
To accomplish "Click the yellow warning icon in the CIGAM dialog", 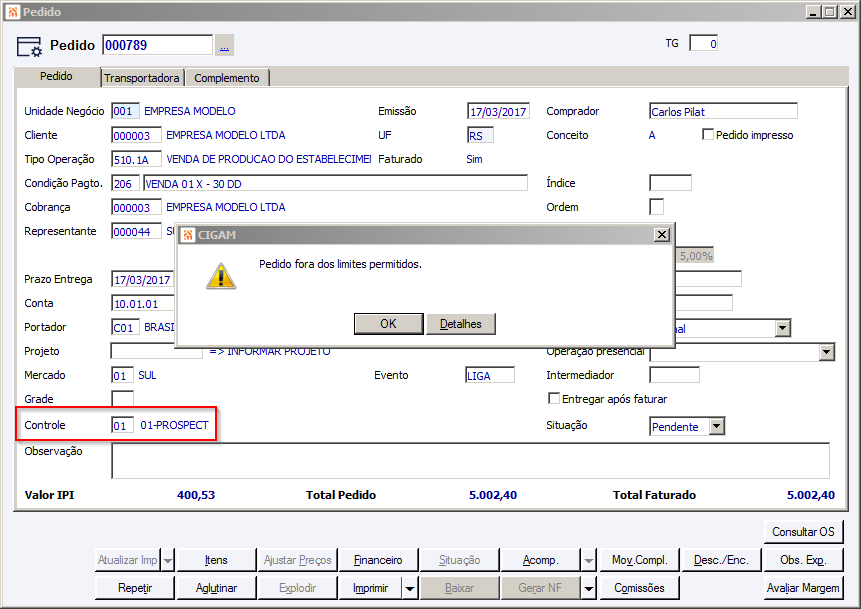I will 221,276.
